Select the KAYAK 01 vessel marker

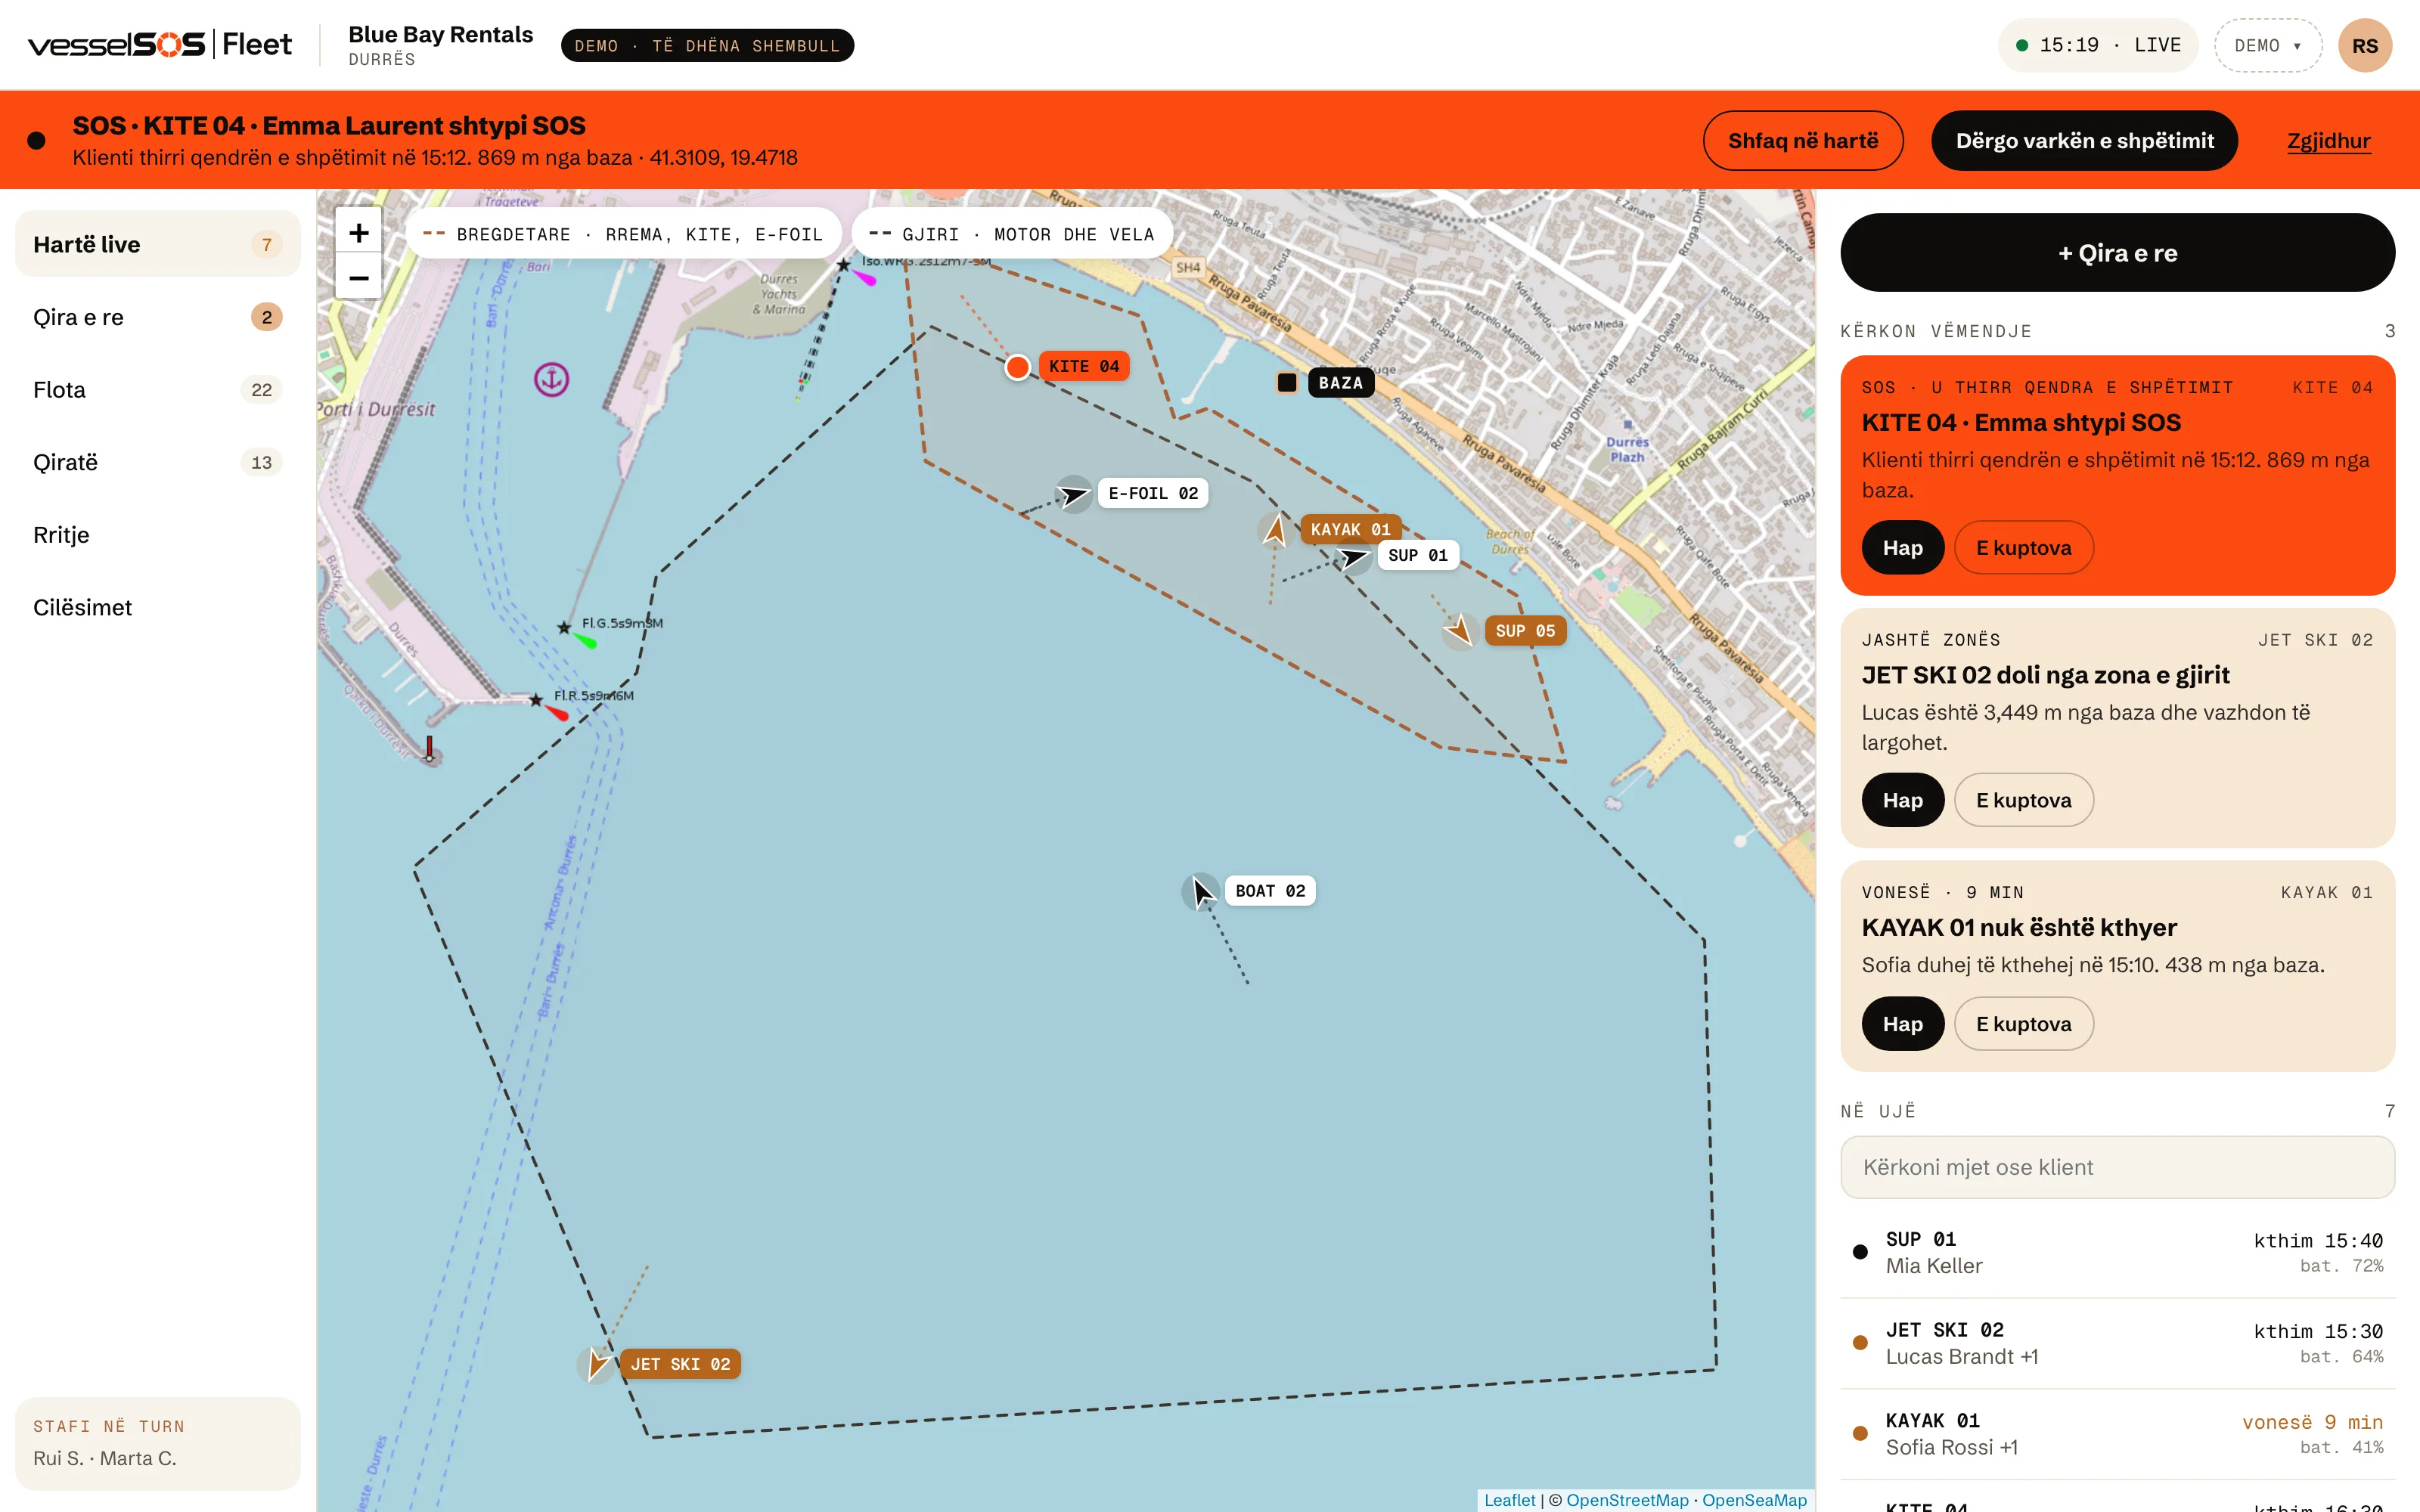coord(1275,530)
